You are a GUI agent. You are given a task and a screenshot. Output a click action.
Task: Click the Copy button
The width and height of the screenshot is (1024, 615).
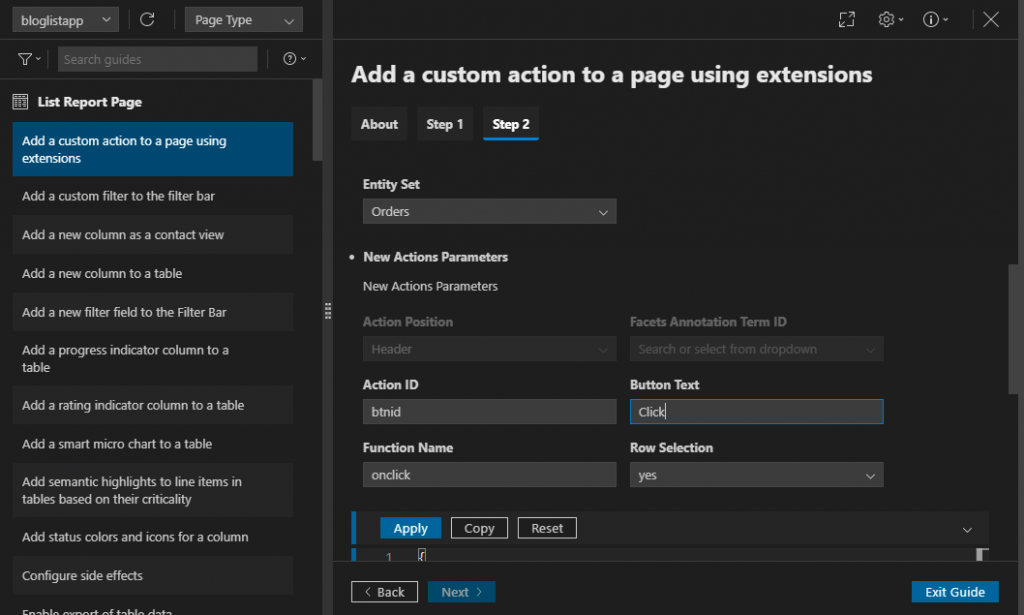(x=479, y=528)
